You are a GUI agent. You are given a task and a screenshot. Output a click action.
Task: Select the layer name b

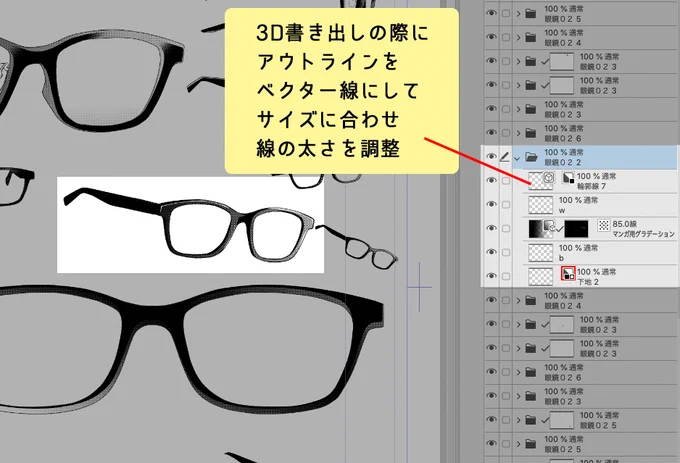tap(562, 258)
